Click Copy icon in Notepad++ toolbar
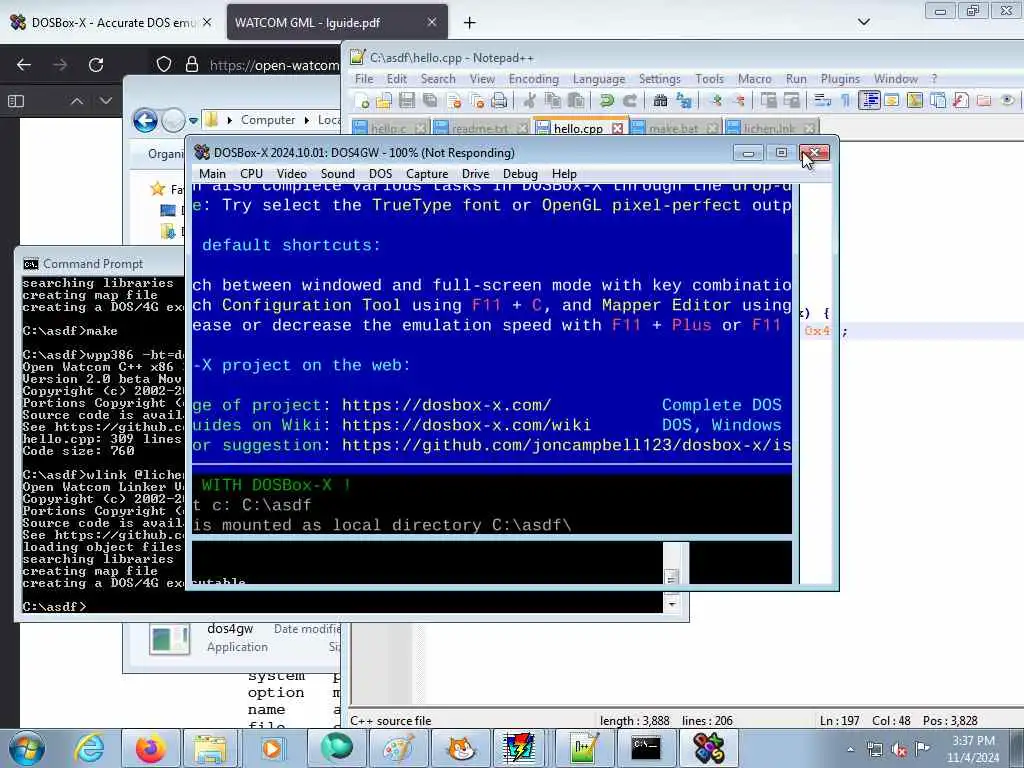Image resolution: width=1024 pixels, height=768 pixels. (x=552, y=100)
